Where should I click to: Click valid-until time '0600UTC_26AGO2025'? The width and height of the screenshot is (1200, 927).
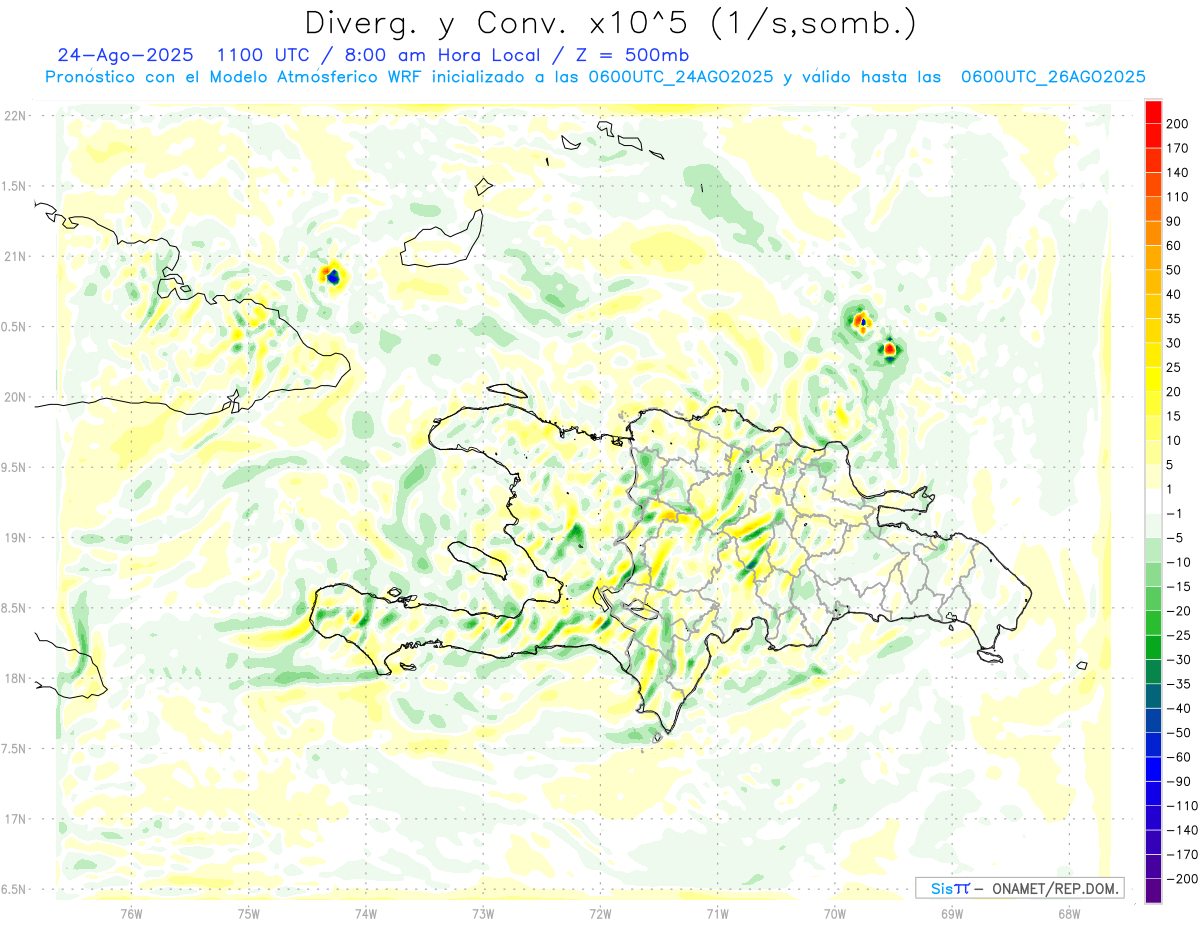1052,77
